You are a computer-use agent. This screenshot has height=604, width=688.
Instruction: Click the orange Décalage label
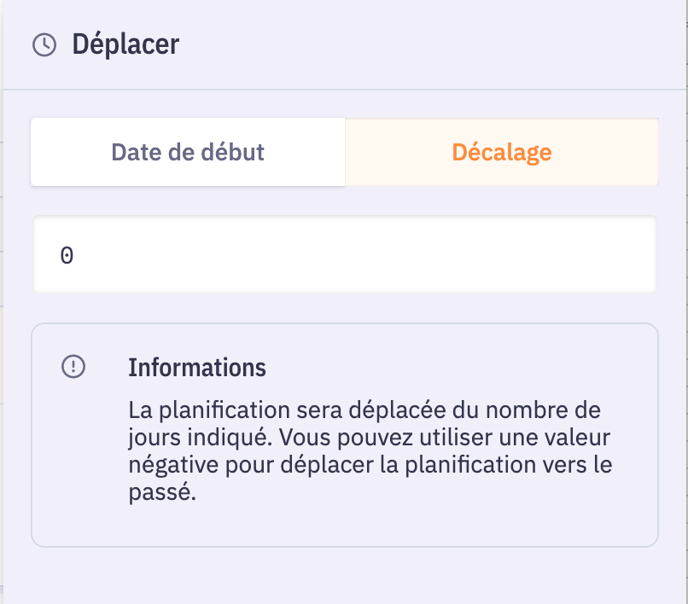(501, 153)
